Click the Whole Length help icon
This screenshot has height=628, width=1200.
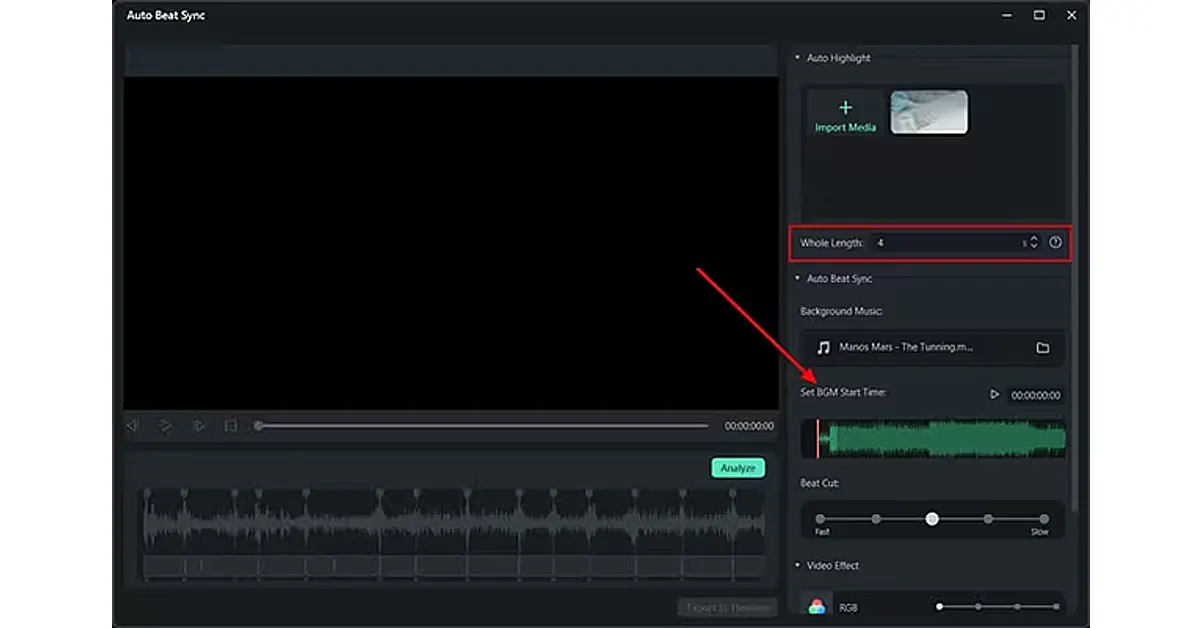tap(1055, 243)
